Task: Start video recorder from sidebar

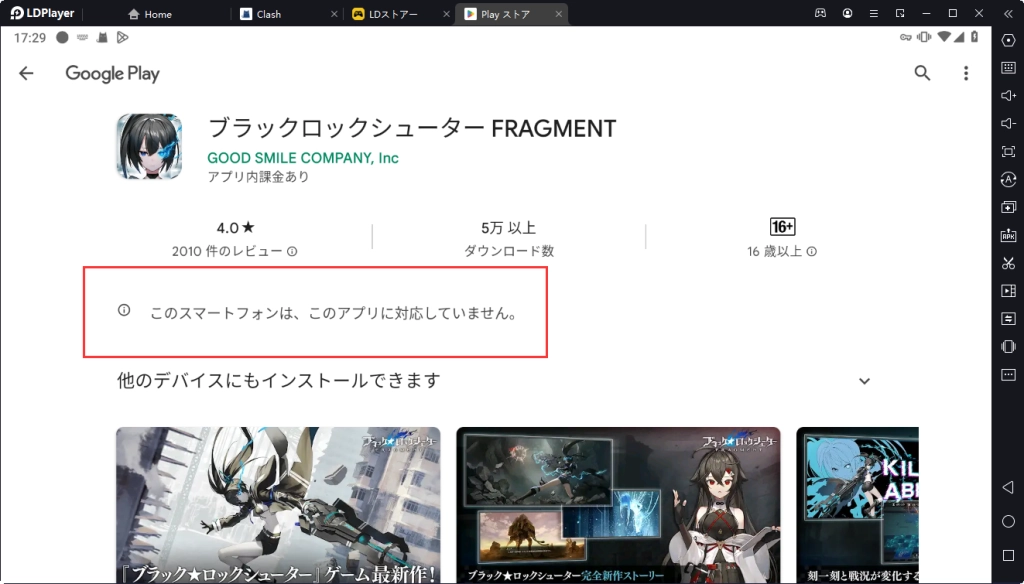Action: tap(1008, 291)
